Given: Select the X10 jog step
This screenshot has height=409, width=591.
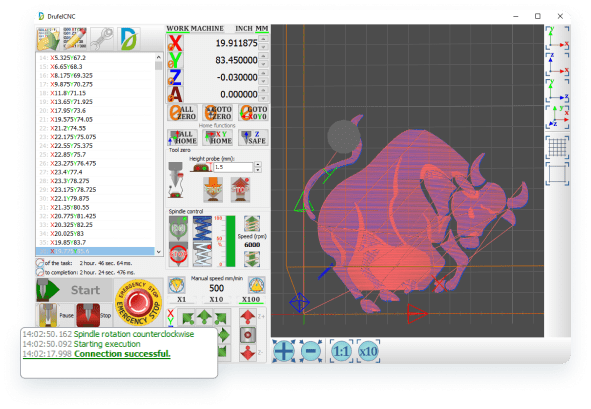Looking at the screenshot, I should (216, 299).
